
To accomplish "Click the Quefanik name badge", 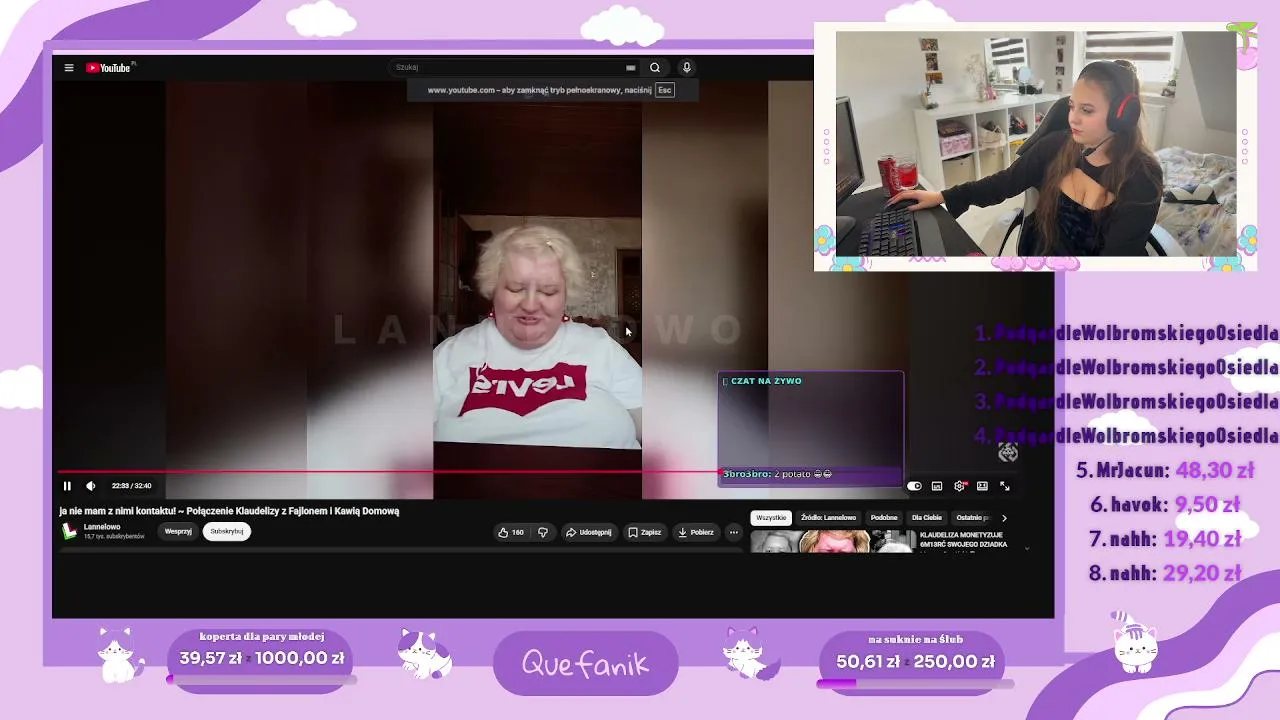I will coord(586,663).
